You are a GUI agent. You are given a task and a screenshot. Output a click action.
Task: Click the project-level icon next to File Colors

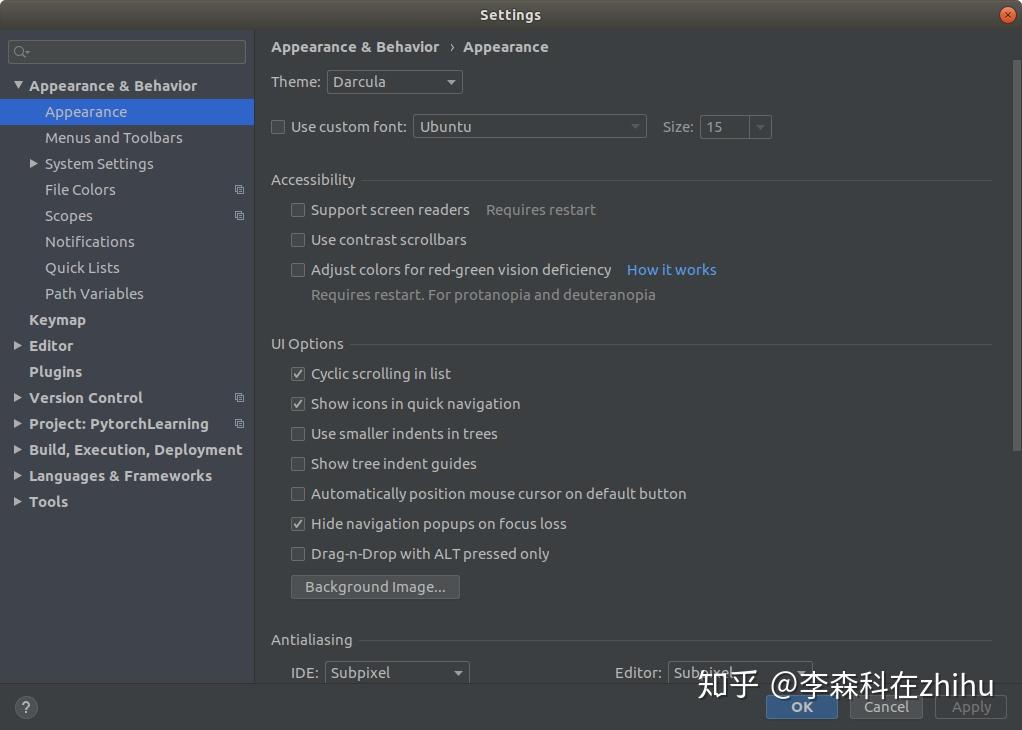coord(239,190)
